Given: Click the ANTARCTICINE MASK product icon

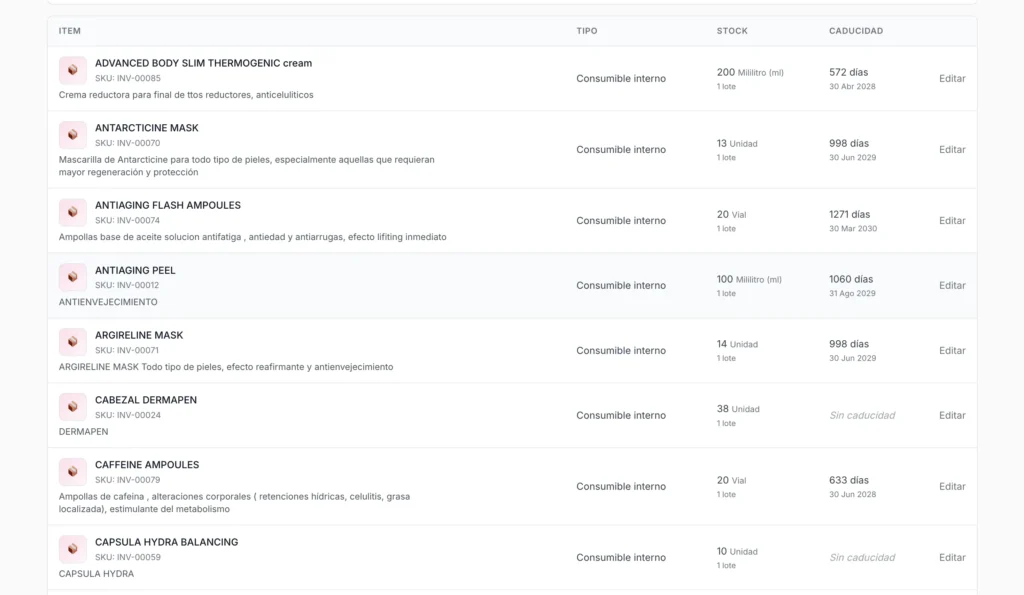Looking at the screenshot, I should coord(72,135).
